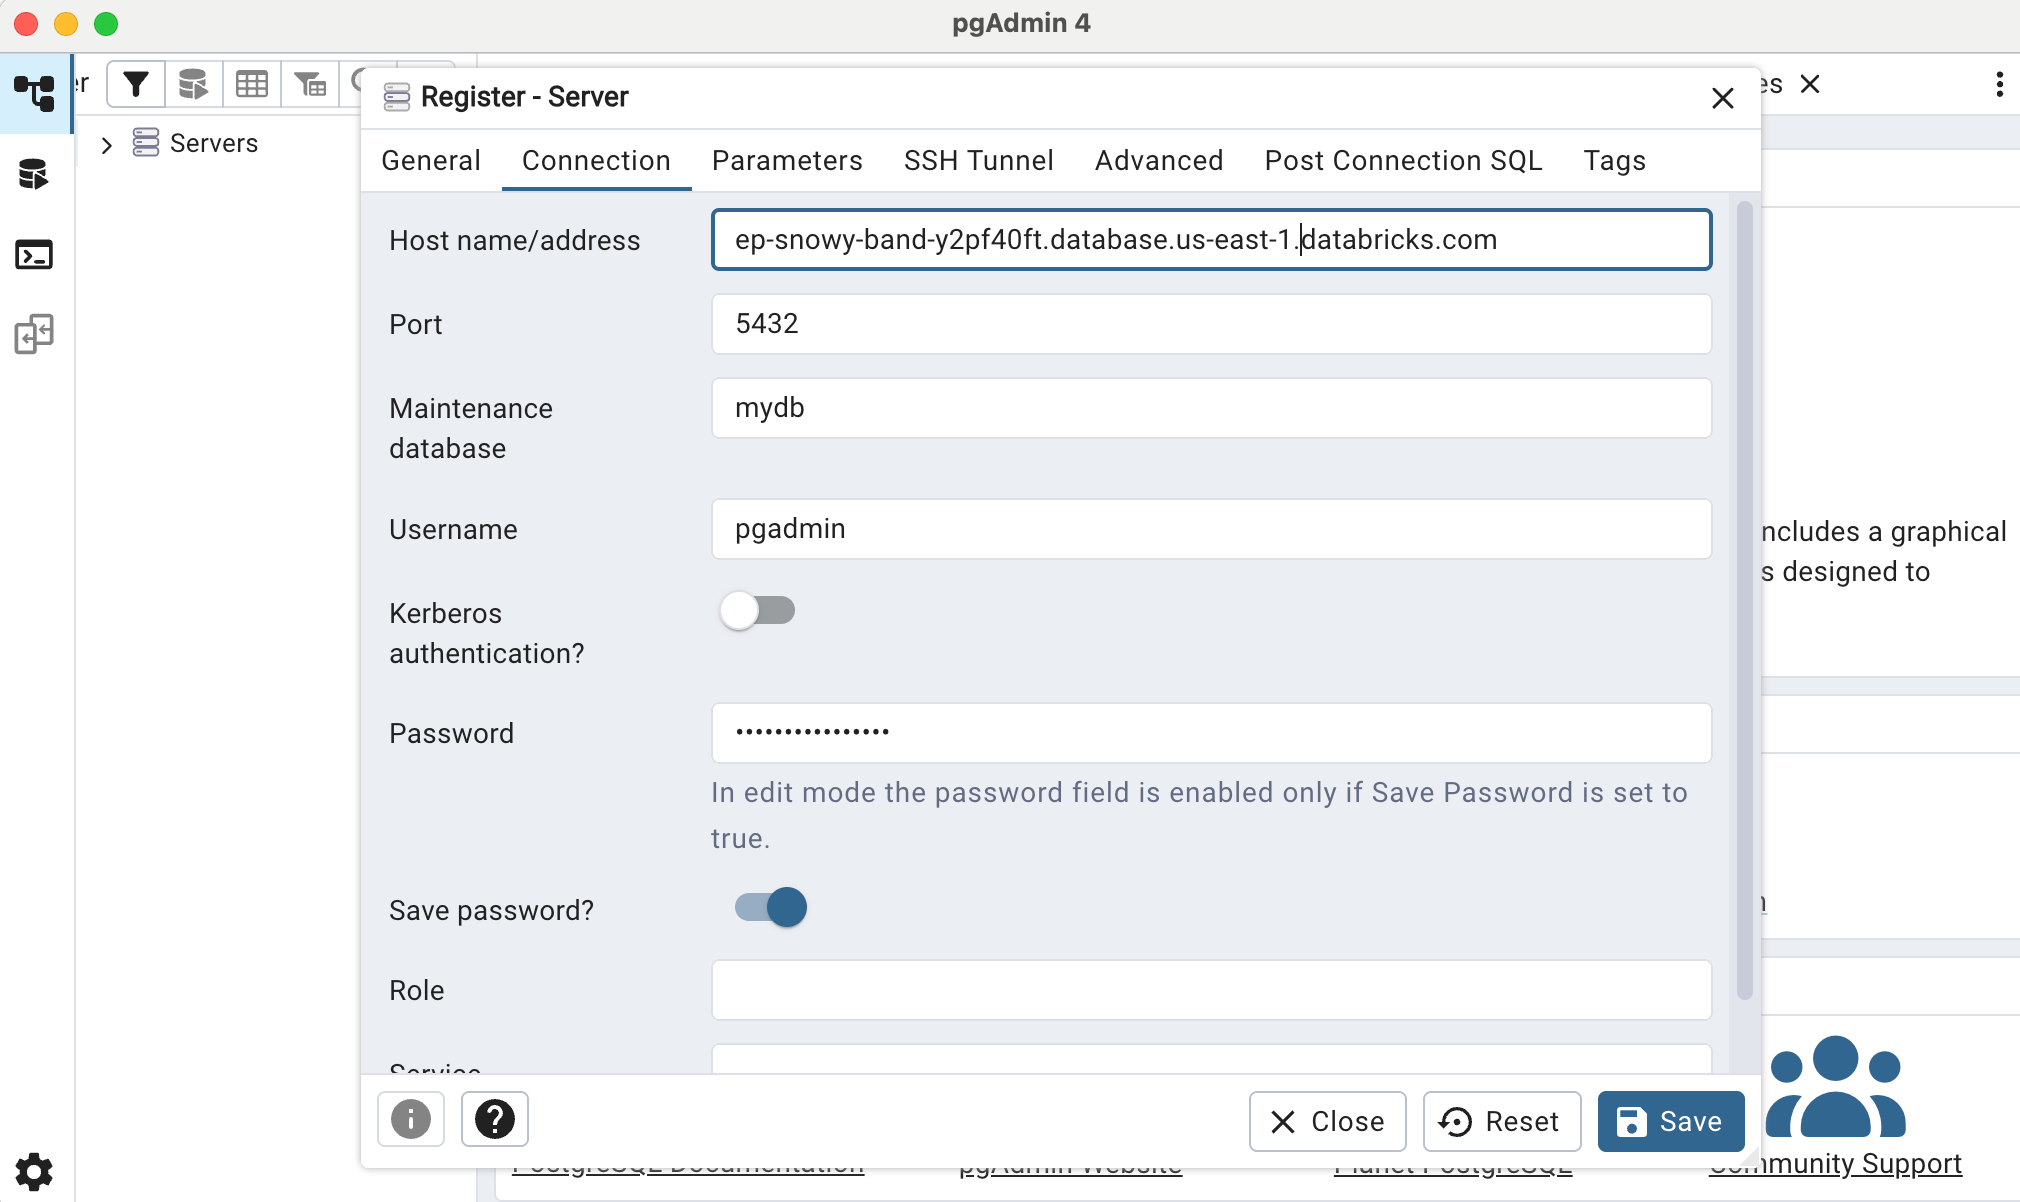The height and width of the screenshot is (1202, 2020).
Task: Select the Object Explorer icon in sidebar
Action: click(x=36, y=93)
